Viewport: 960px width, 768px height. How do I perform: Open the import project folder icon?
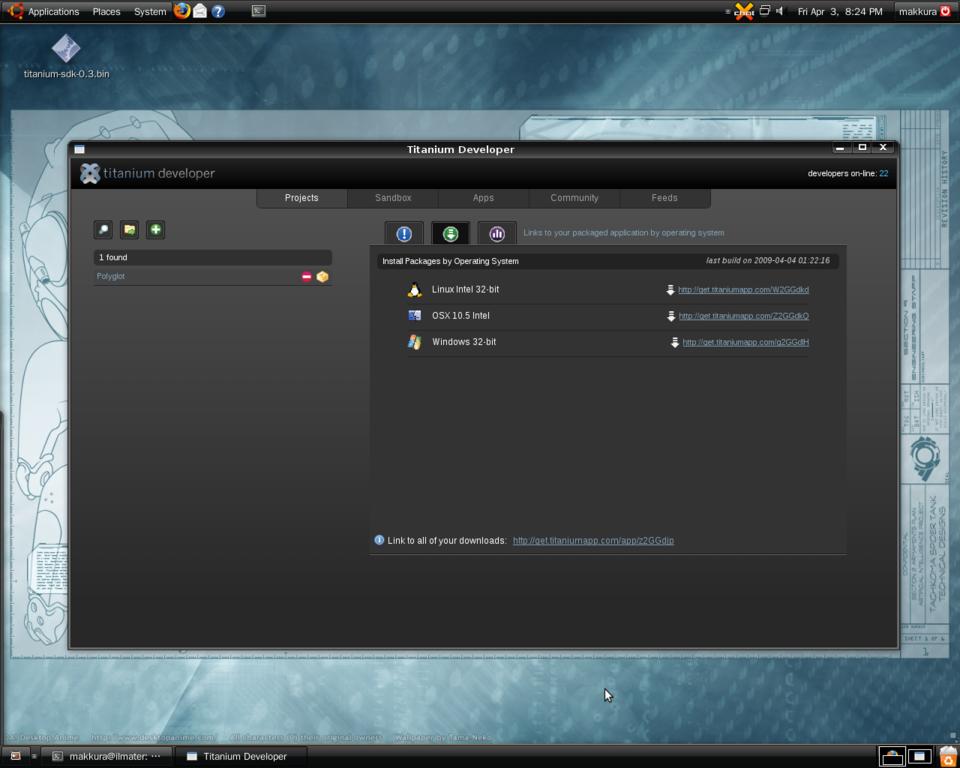(x=129, y=230)
